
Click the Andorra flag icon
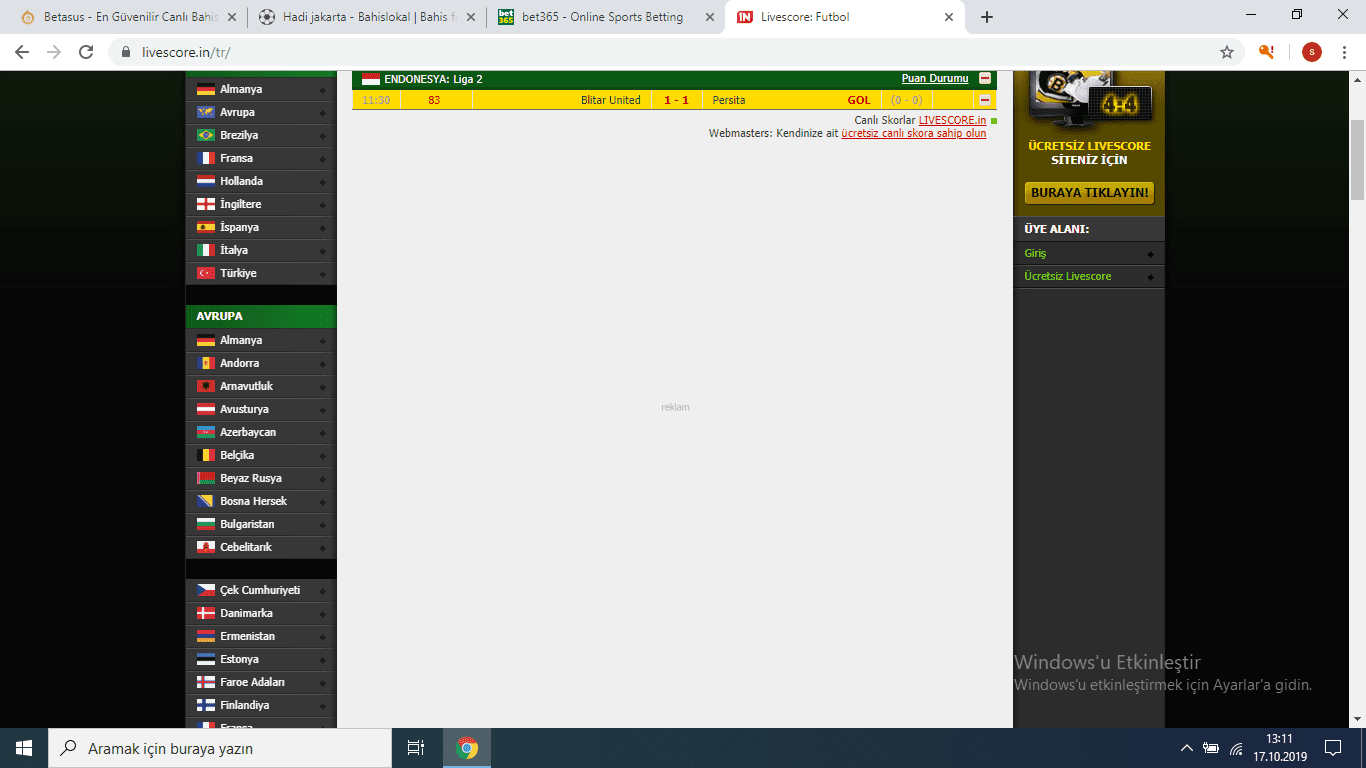(x=206, y=363)
